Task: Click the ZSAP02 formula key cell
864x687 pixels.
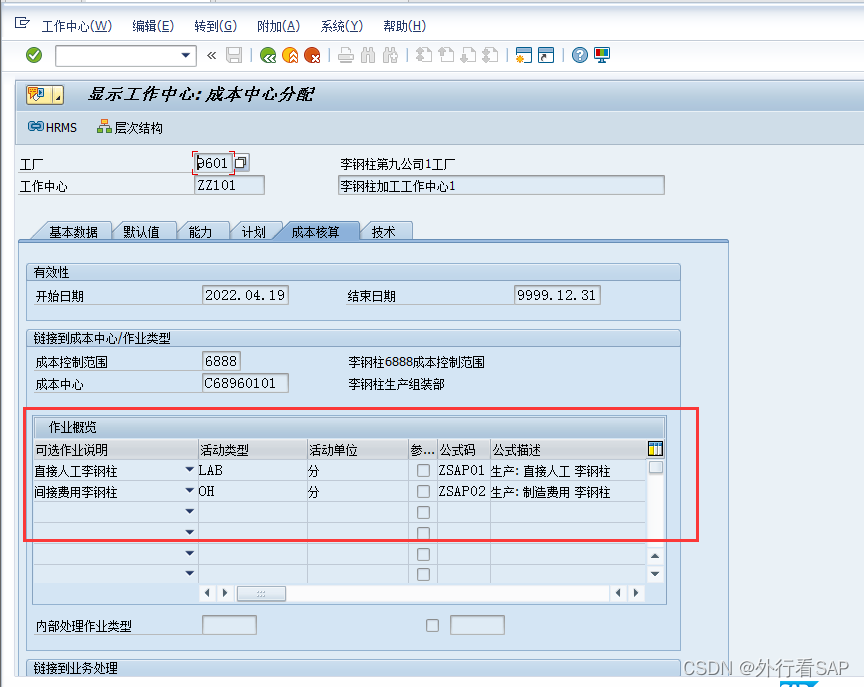Action: (x=463, y=491)
